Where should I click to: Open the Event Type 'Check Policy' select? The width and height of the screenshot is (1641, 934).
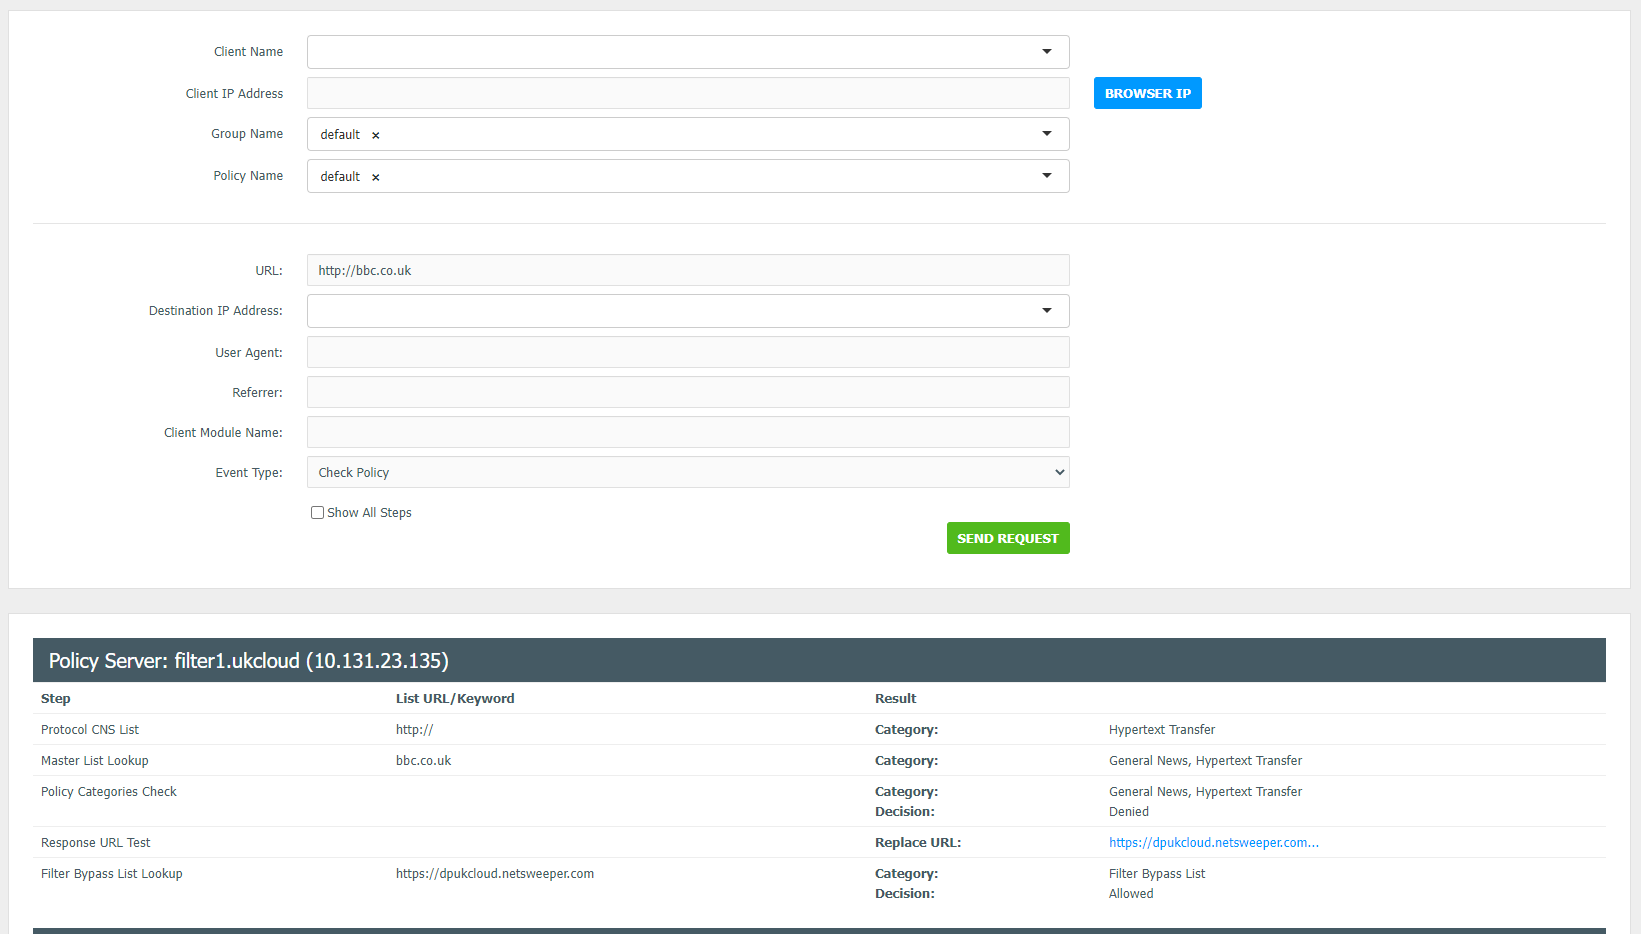point(688,472)
